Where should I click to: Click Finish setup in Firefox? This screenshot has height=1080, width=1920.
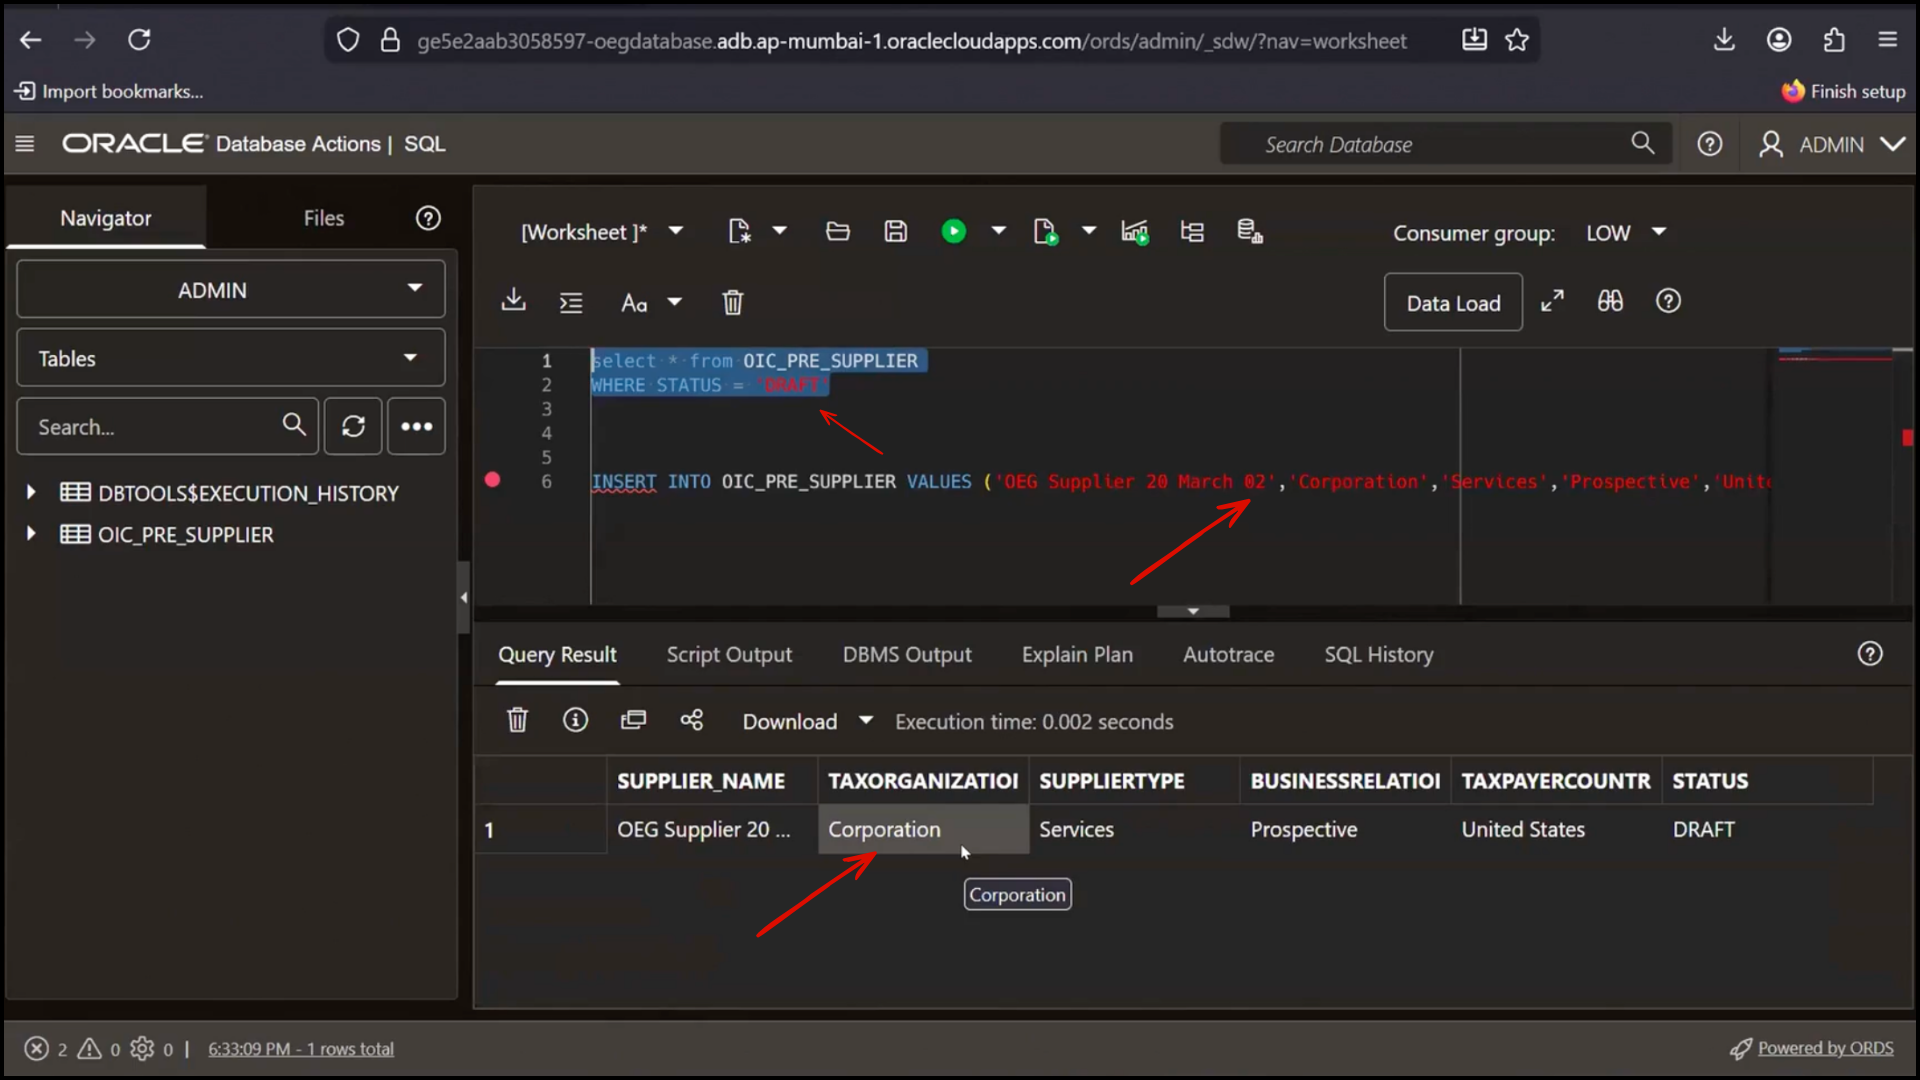[x=1843, y=91]
